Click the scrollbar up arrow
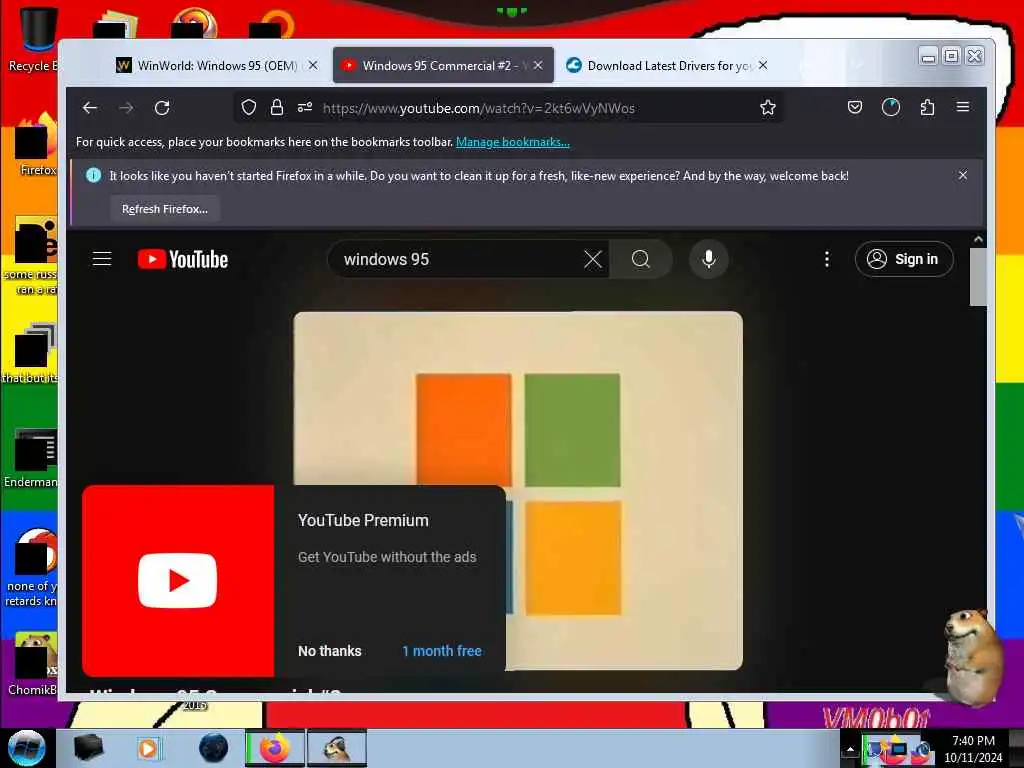The height and width of the screenshot is (768, 1024). pyautogui.click(x=978, y=240)
